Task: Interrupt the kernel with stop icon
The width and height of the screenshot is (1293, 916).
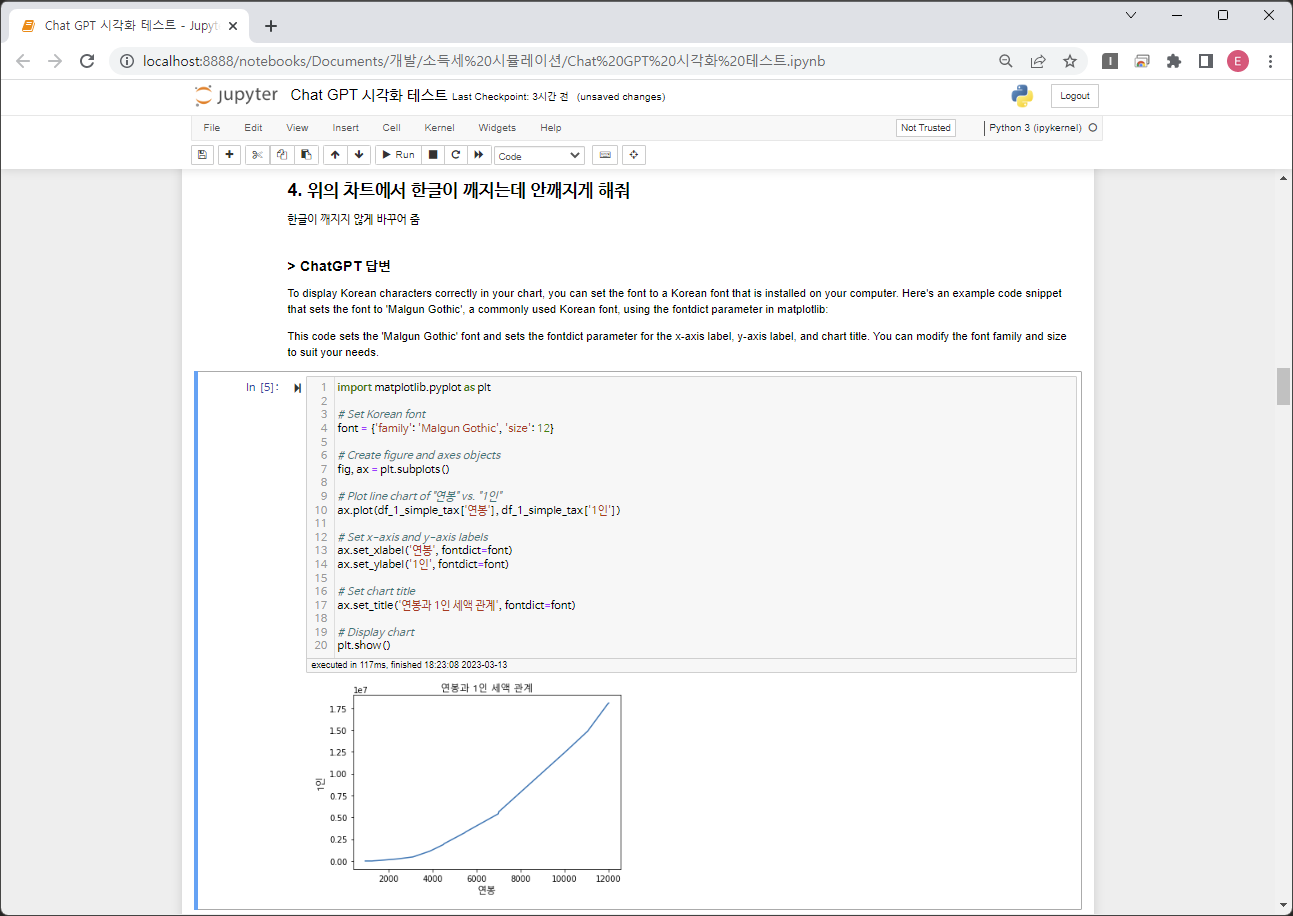Action: (x=433, y=155)
